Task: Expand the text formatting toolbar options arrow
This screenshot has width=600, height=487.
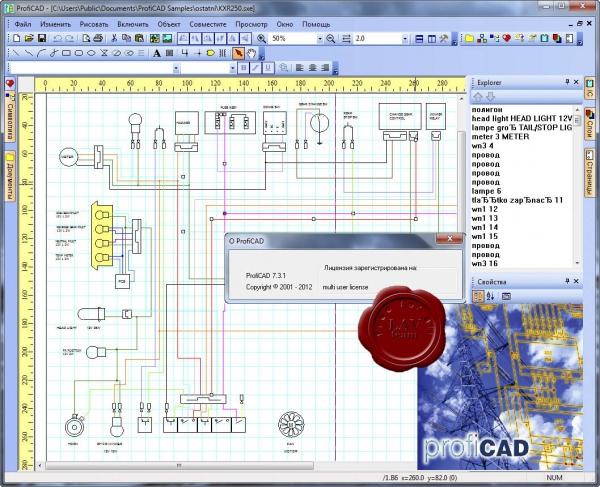Action: [335, 70]
